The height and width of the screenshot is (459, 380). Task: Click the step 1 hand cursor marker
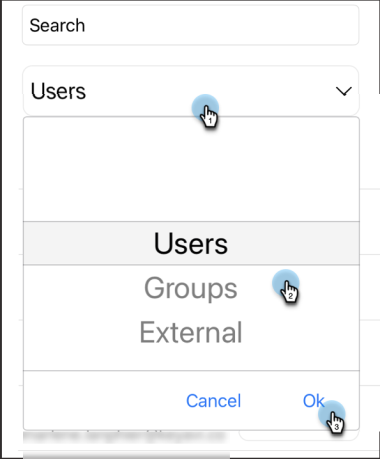click(x=206, y=111)
